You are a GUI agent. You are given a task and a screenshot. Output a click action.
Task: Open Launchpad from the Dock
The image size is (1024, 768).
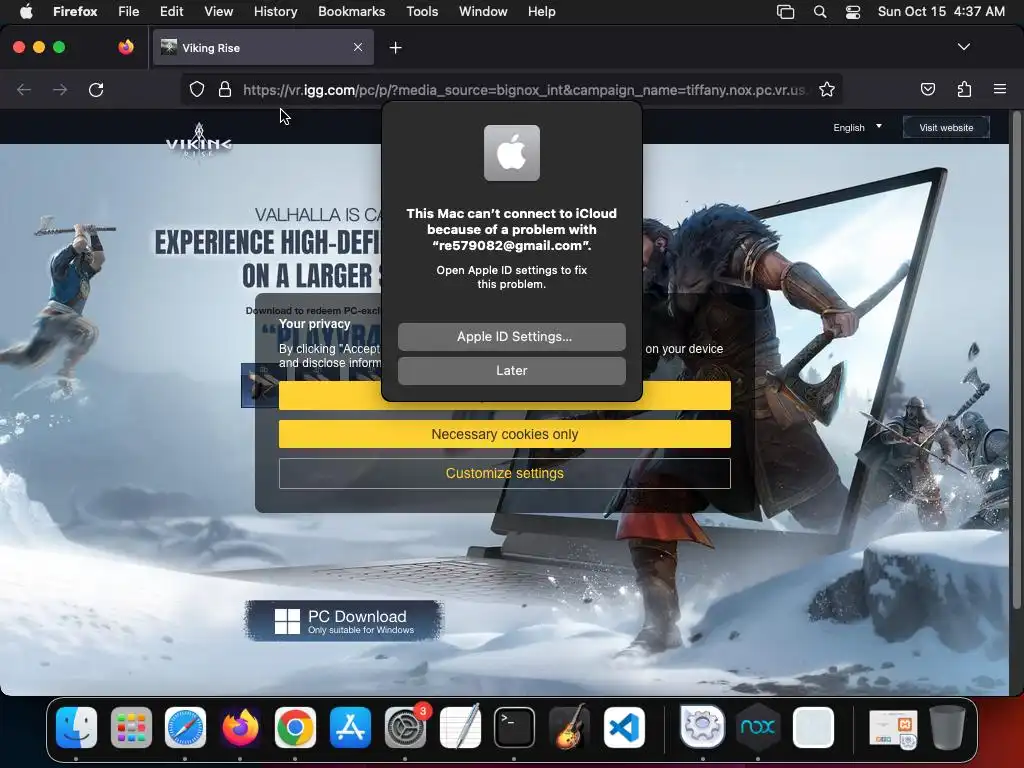point(131,728)
